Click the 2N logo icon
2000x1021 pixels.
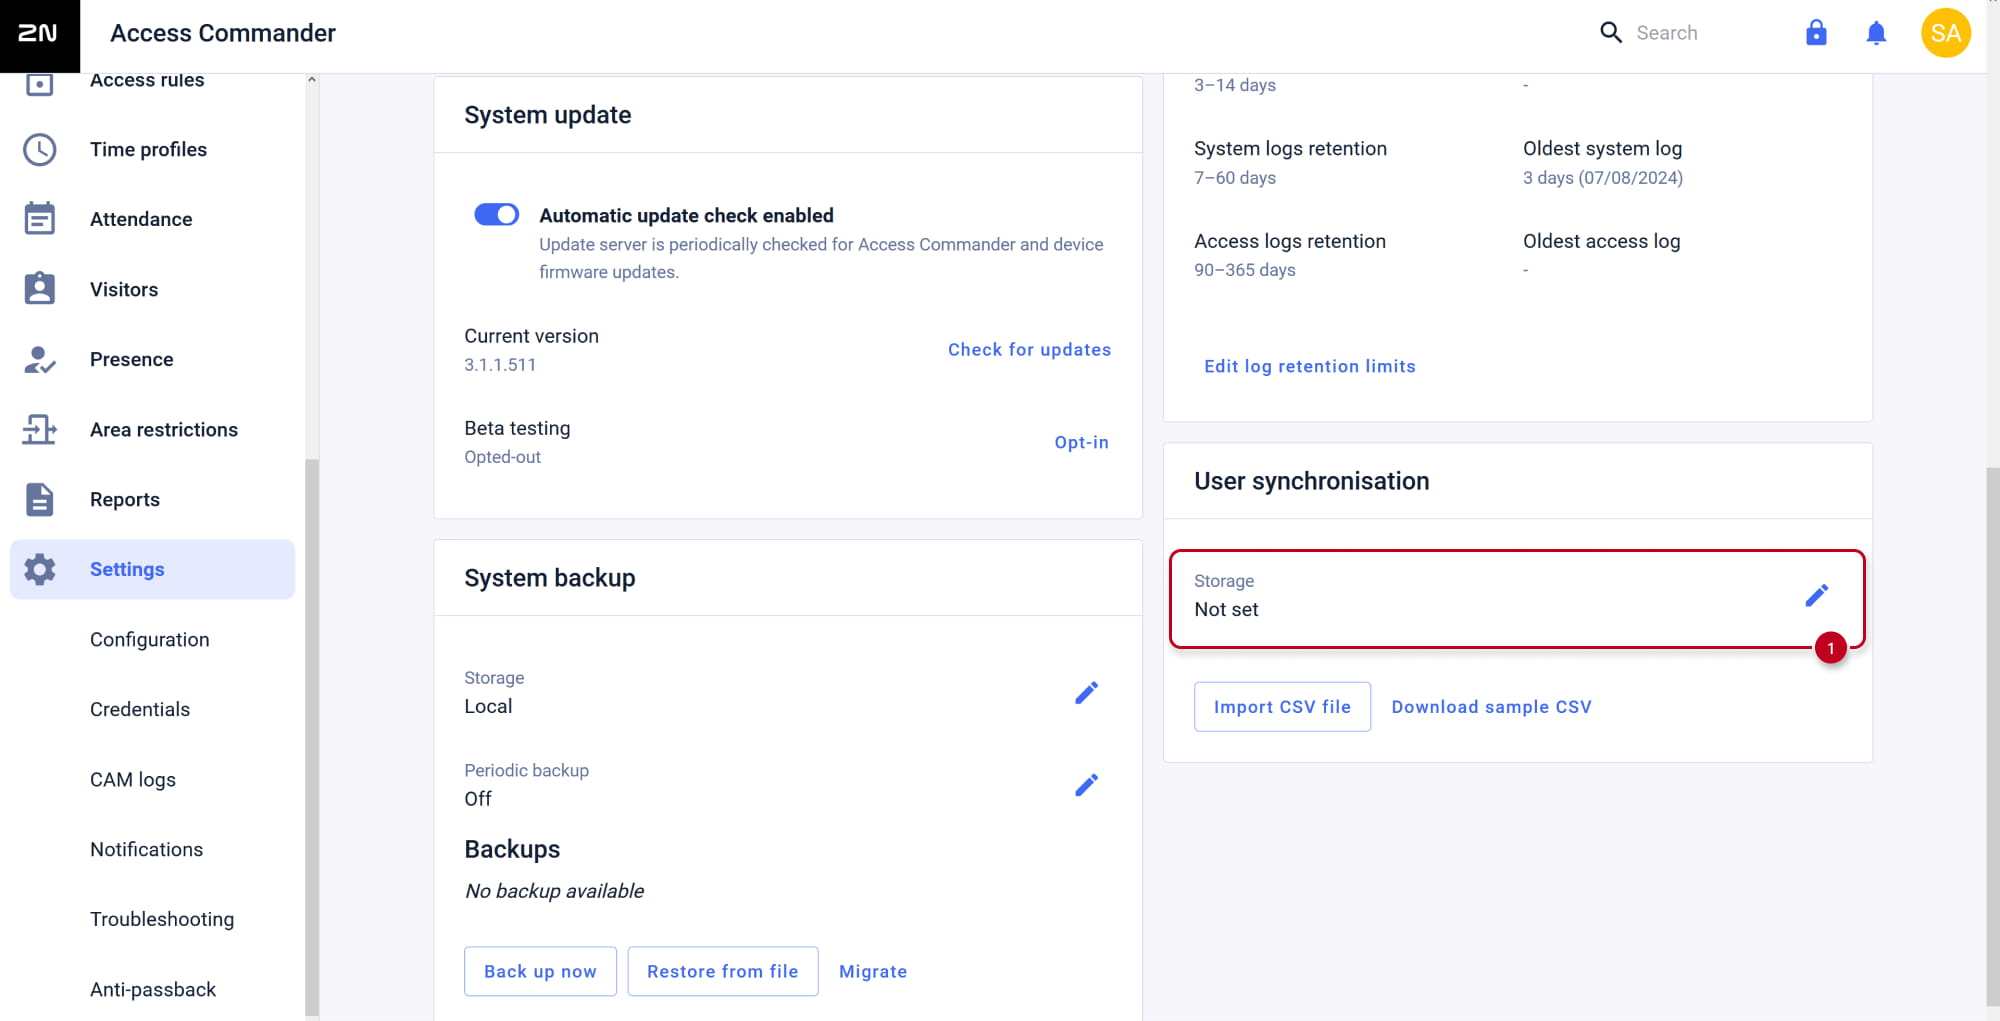pos(39,34)
